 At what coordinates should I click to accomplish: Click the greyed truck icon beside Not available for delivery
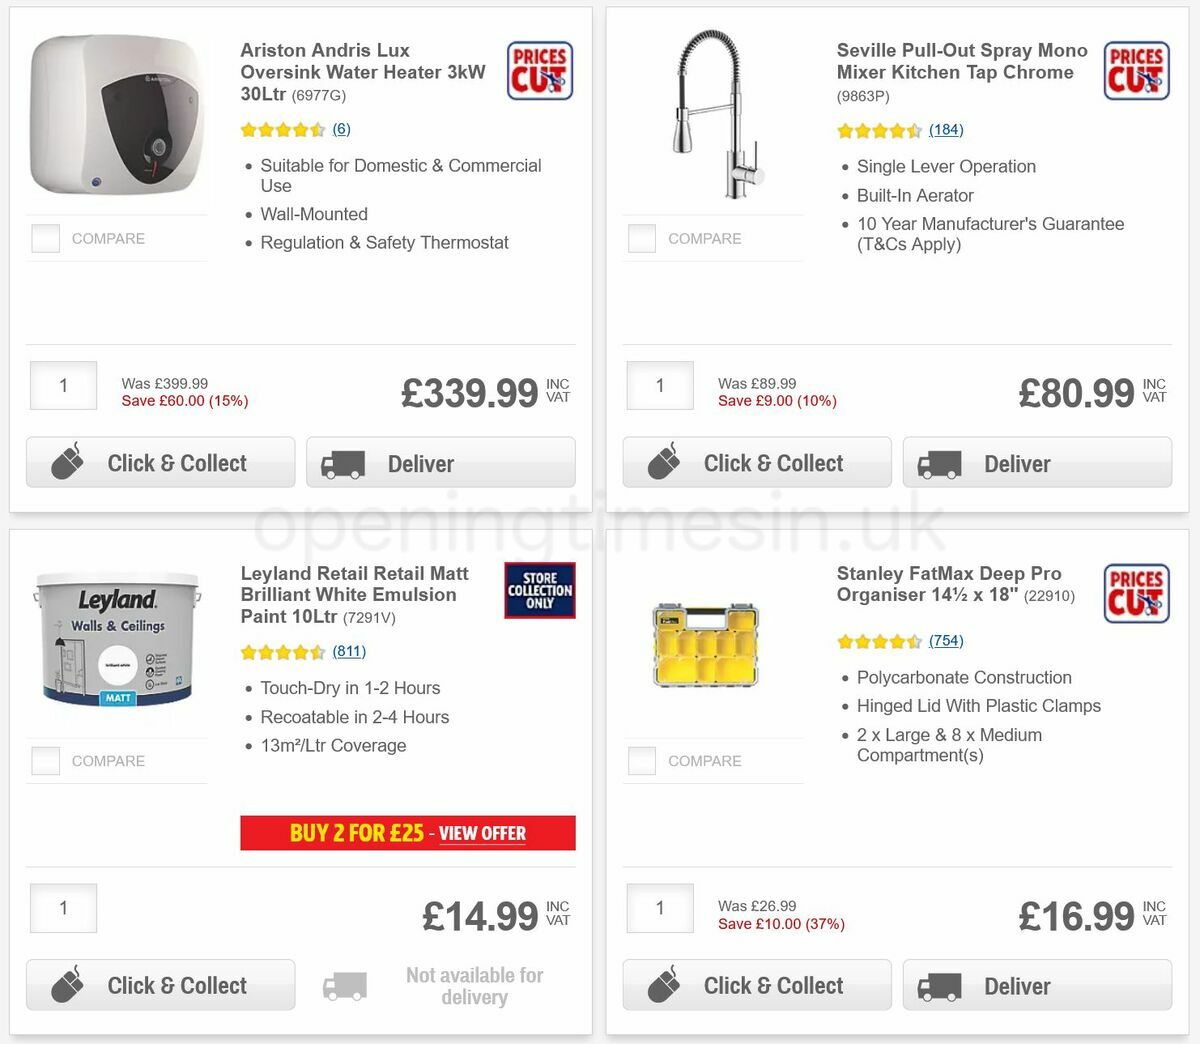click(344, 985)
